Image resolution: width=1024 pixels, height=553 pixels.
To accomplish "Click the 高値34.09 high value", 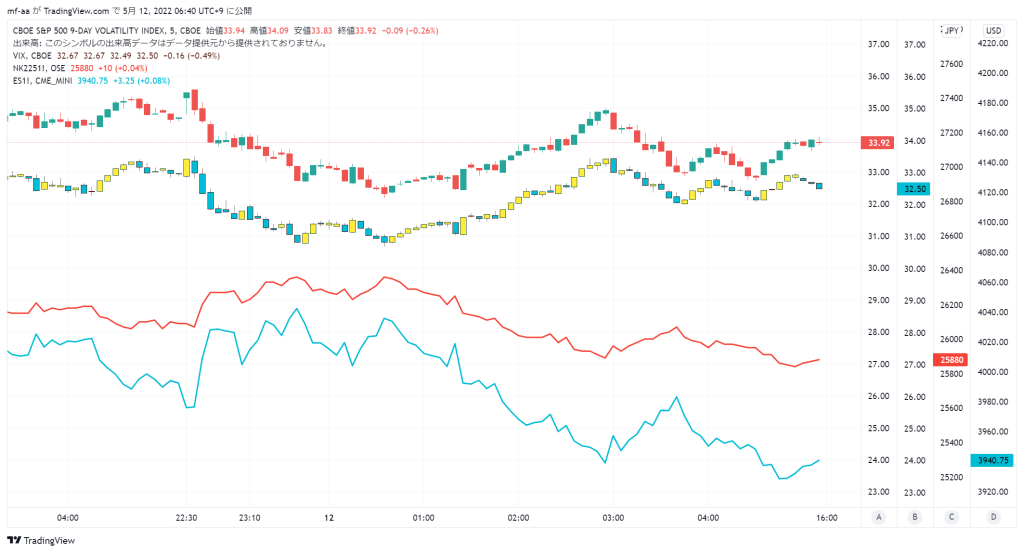I will pyautogui.click(x=269, y=31).
